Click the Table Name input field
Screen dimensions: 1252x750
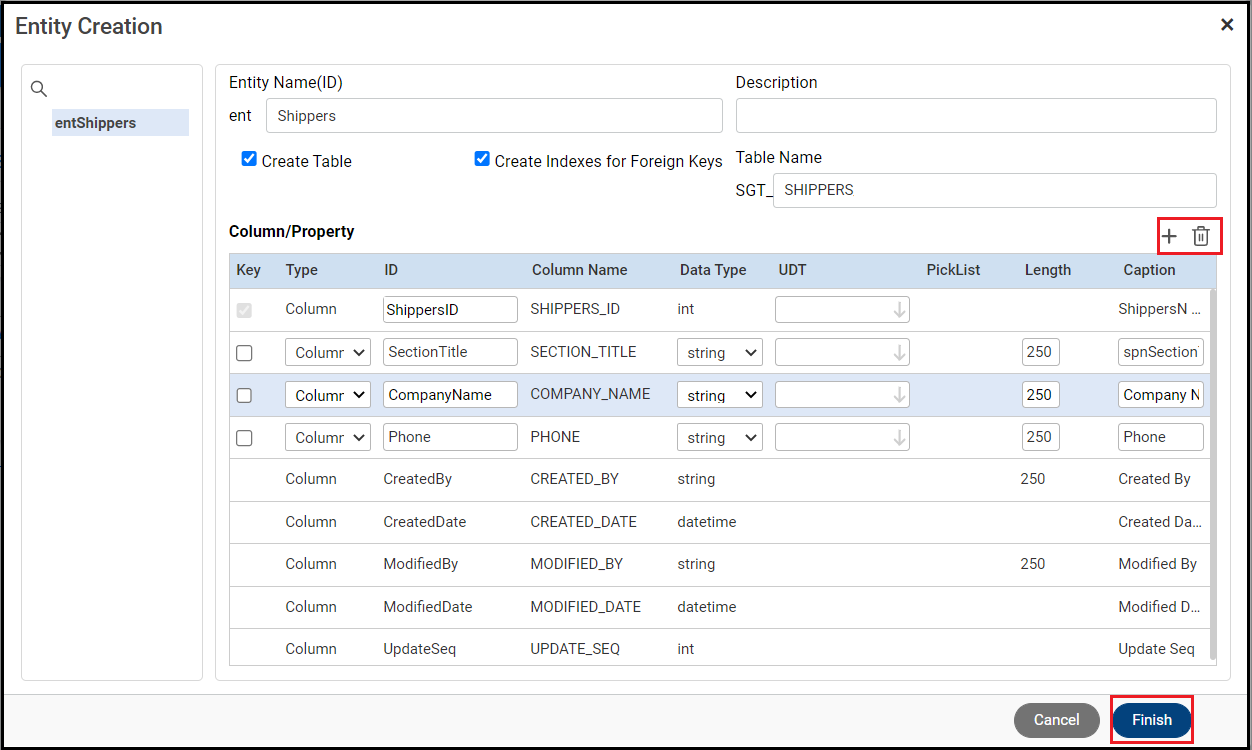(994, 190)
